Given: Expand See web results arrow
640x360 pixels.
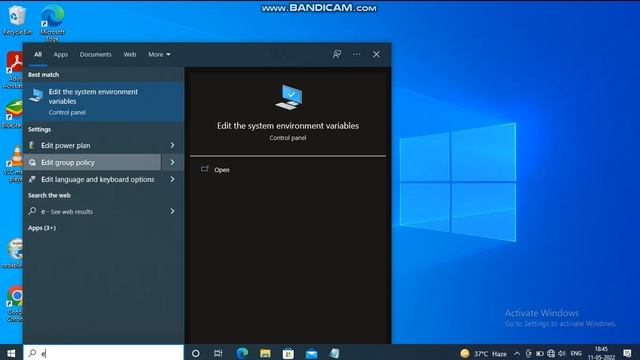Looking at the screenshot, I should pyautogui.click(x=172, y=211).
